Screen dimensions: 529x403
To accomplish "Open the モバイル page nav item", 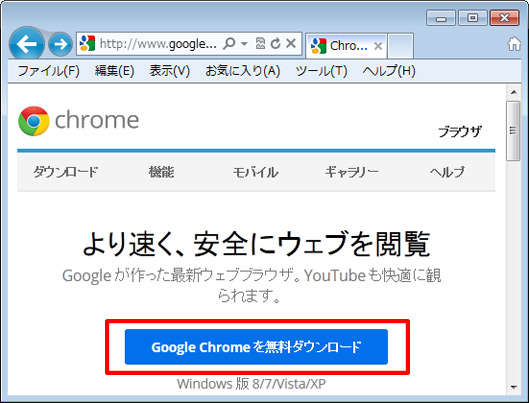I will [x=255, y=172].
